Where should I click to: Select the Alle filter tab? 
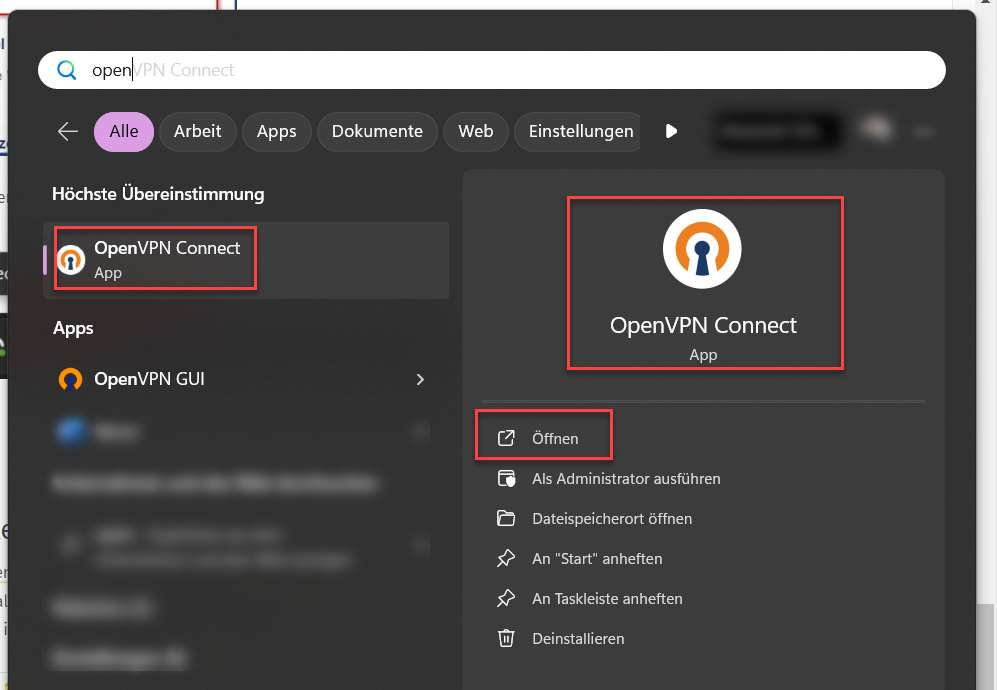(124, 132)
